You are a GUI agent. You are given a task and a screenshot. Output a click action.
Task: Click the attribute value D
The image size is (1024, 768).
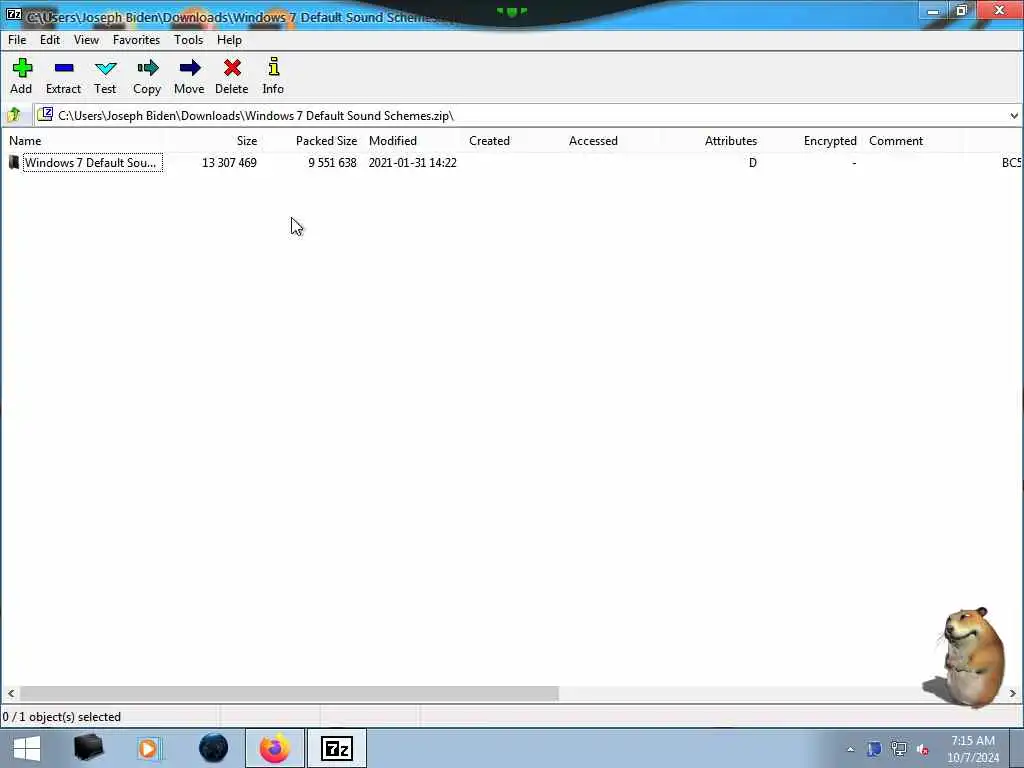pyautogui.click(x=753, y=163)
